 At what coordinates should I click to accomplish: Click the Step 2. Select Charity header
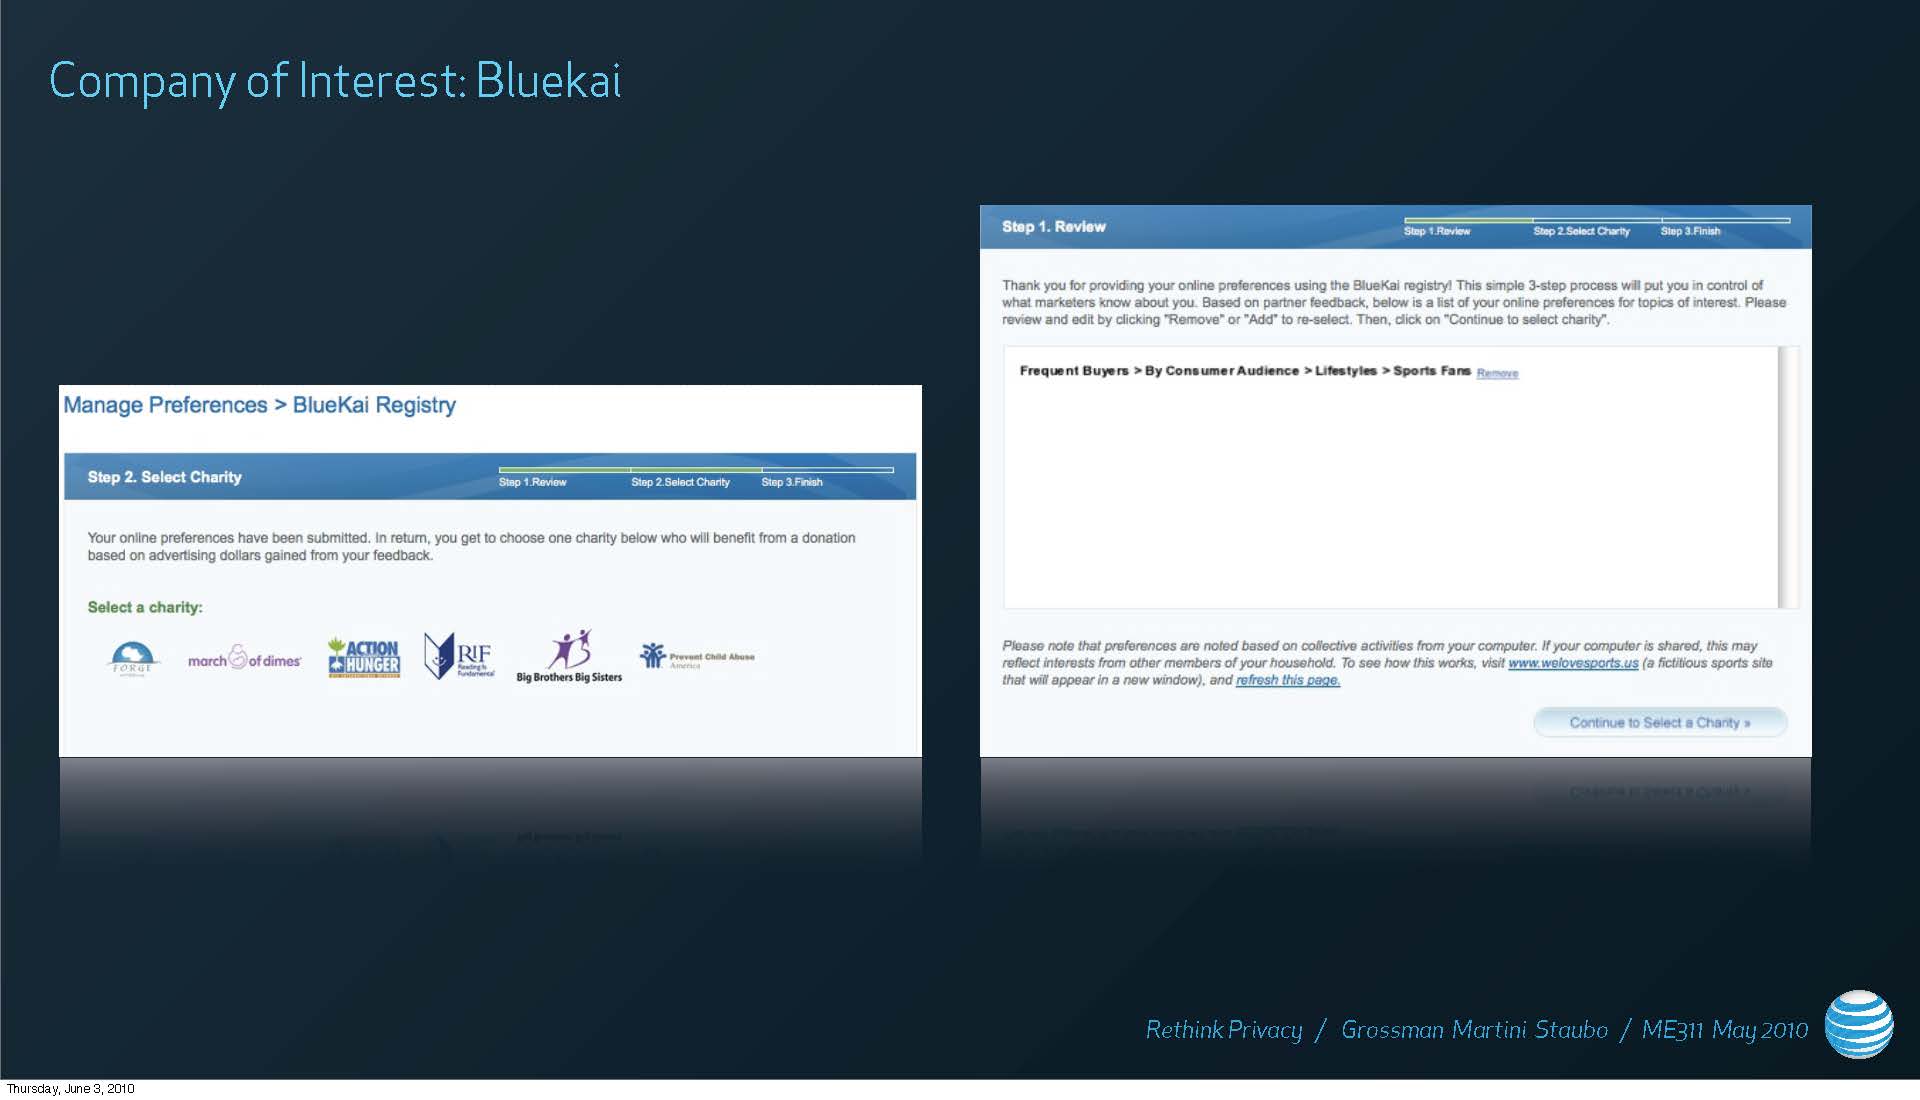tap(165, 477)
